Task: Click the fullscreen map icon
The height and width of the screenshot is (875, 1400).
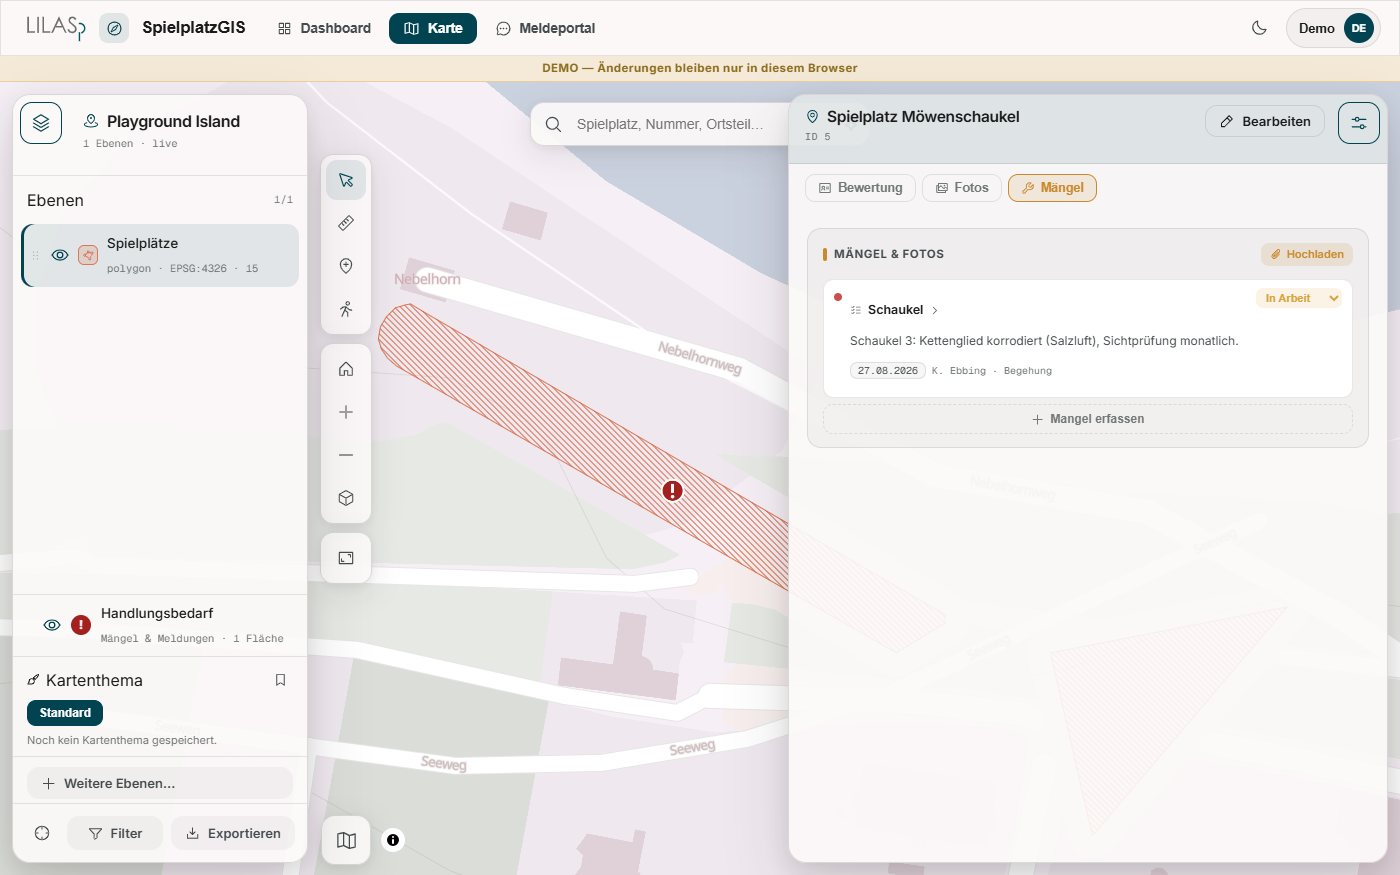Action: [x=346, y=558]
